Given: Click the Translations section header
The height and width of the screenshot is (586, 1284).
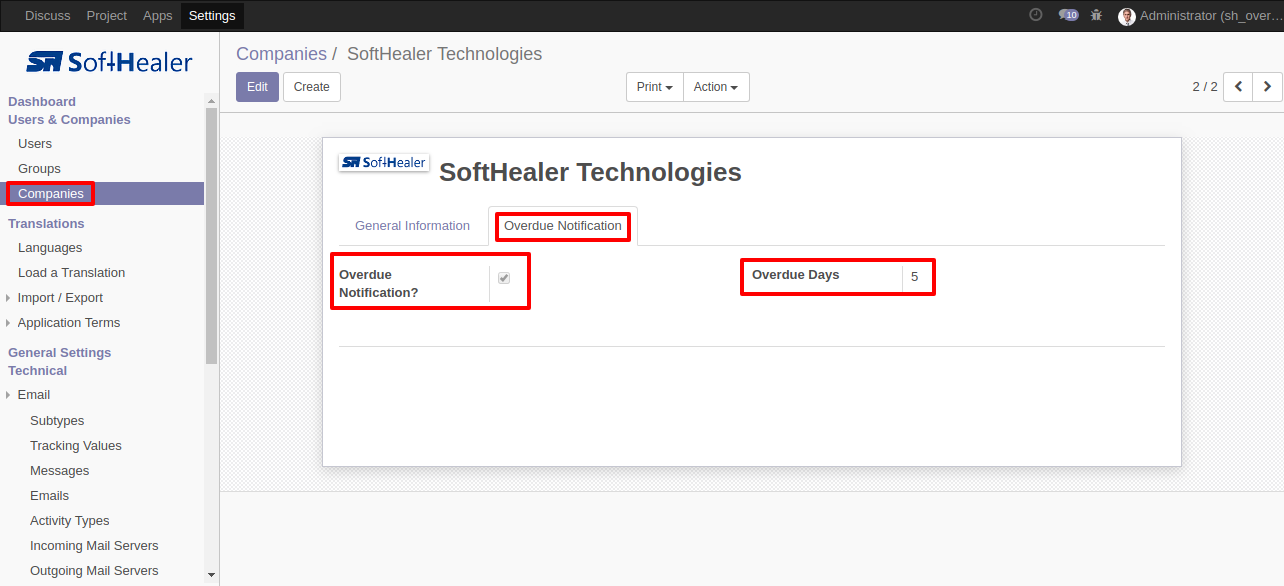Looking at the screenshot, I should [x=46, y=224].
